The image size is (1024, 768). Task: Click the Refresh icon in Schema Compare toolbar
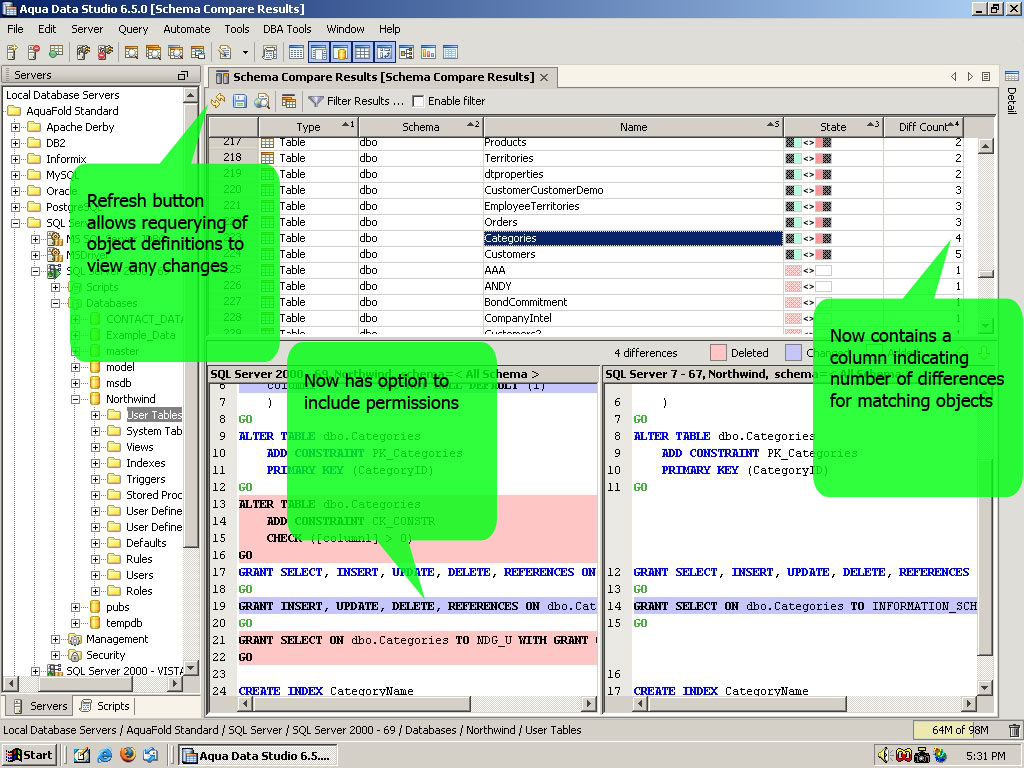tap(218, 101)
